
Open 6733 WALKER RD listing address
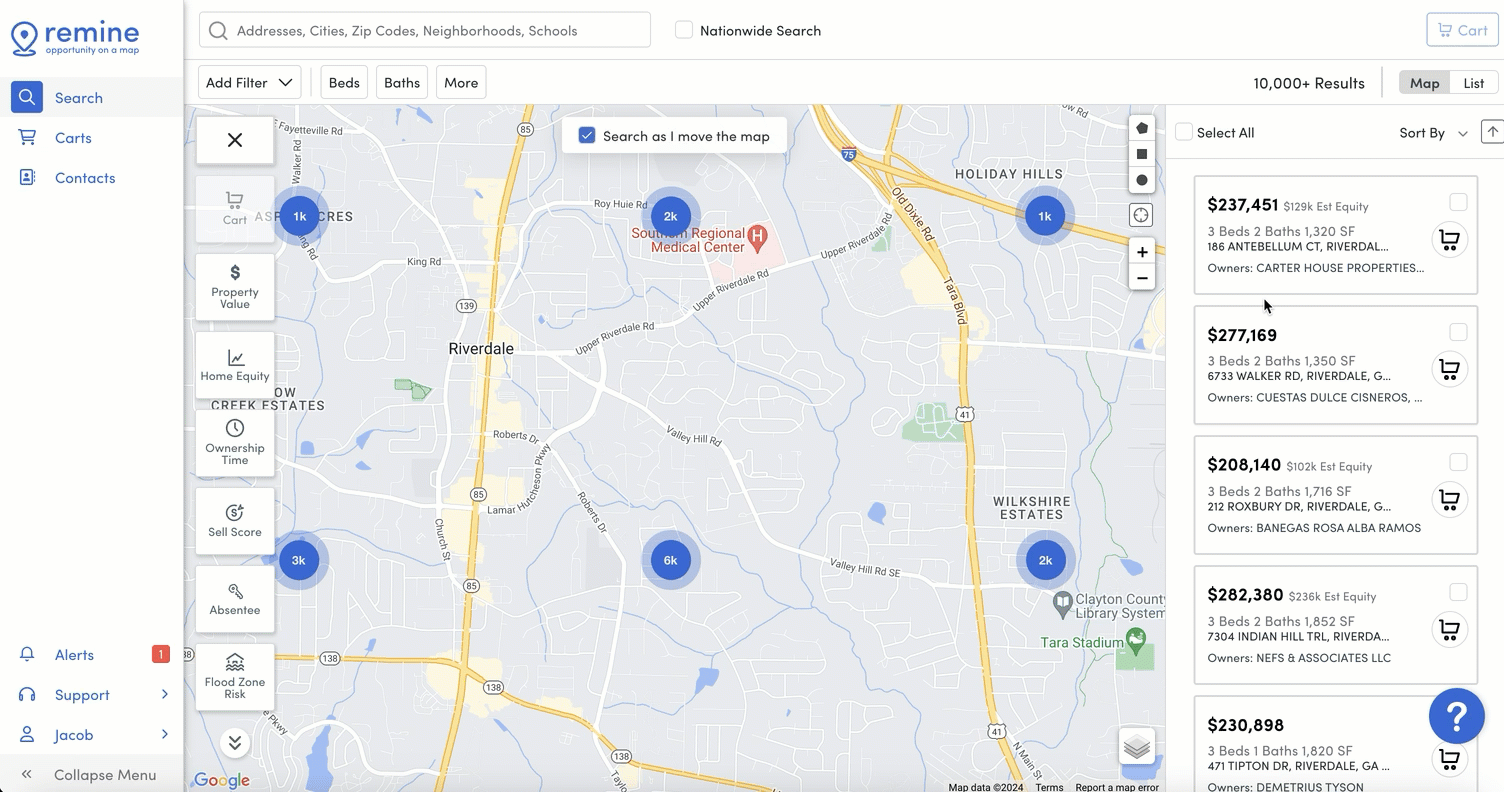click(x=1299, y=376)
